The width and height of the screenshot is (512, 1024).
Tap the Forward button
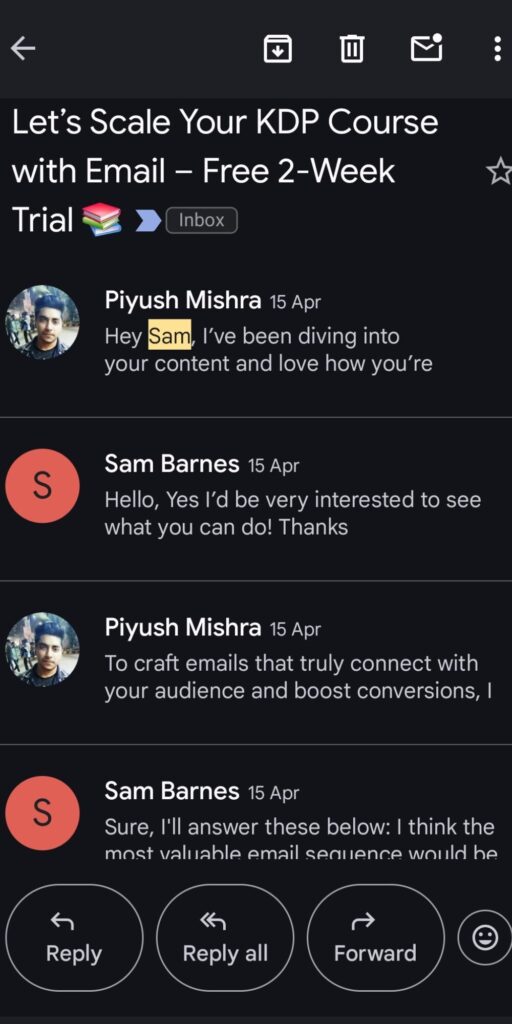376,938
